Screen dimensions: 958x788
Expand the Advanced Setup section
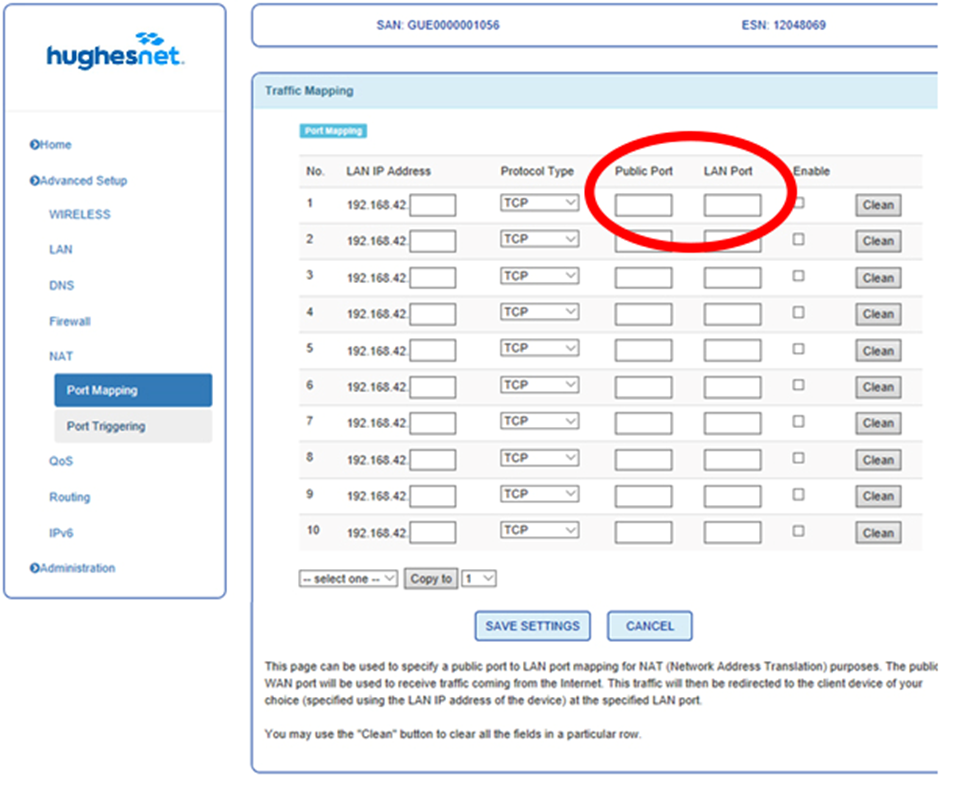pos(82,181)
